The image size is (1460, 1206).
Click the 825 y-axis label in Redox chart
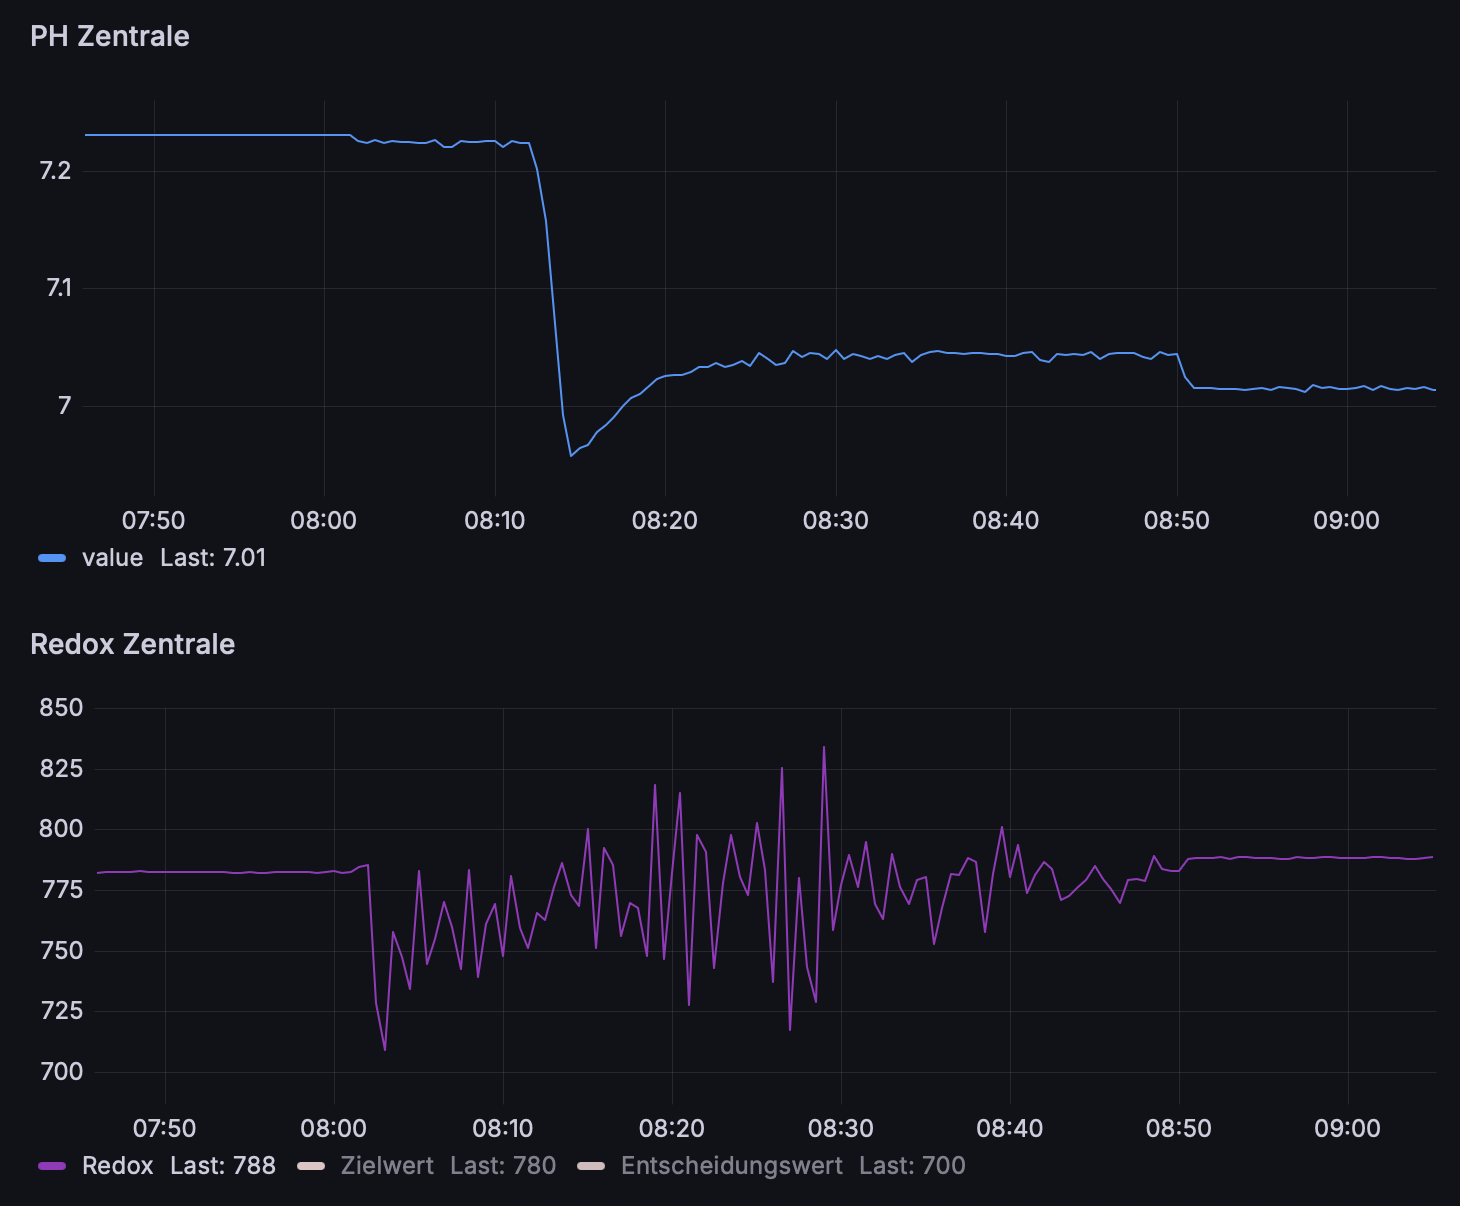pos(61,769)
